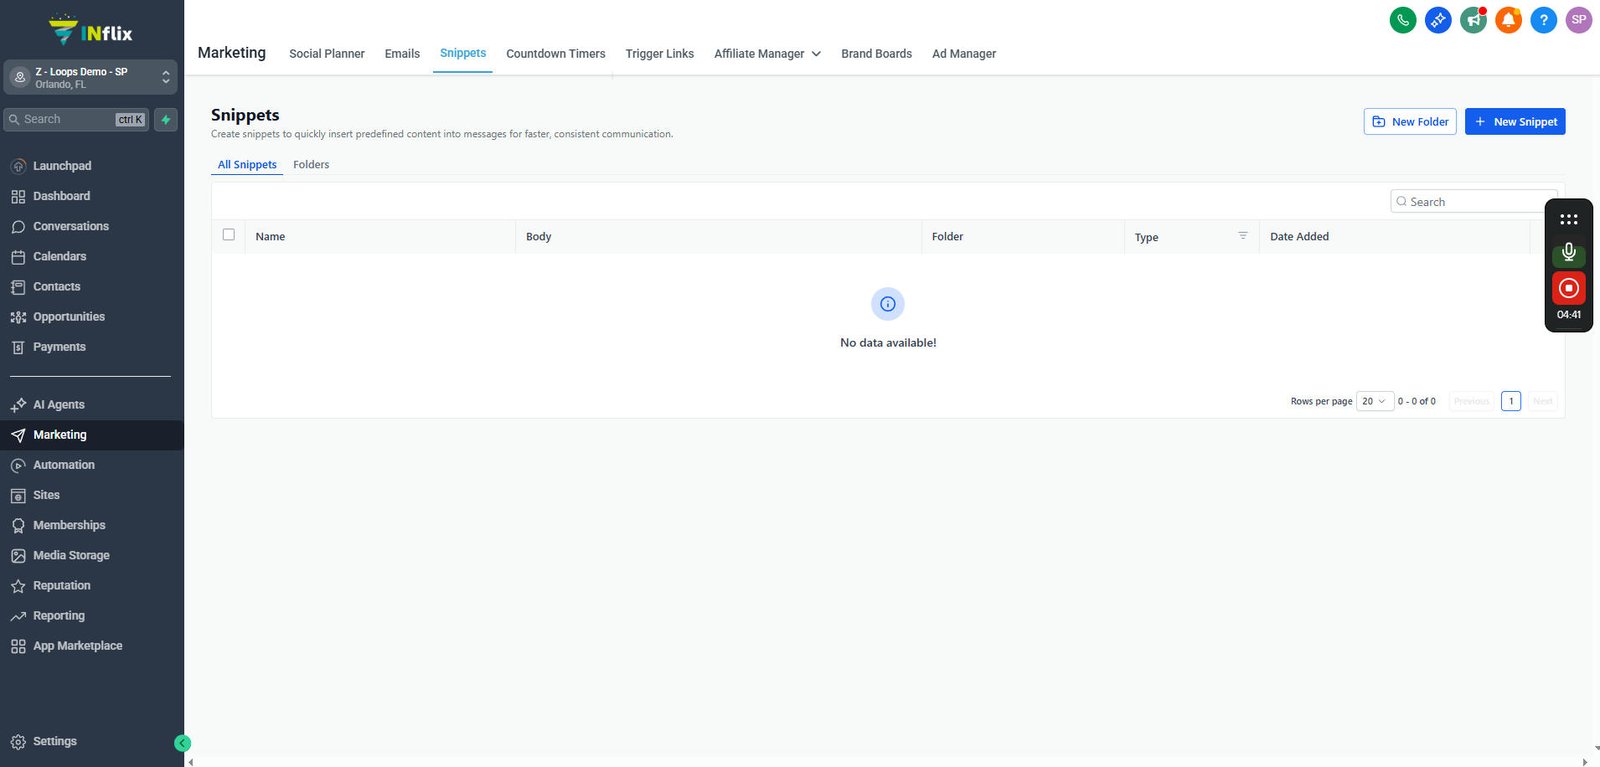
Task: Click the green phone dialer icon
Action: point(1403,20)
